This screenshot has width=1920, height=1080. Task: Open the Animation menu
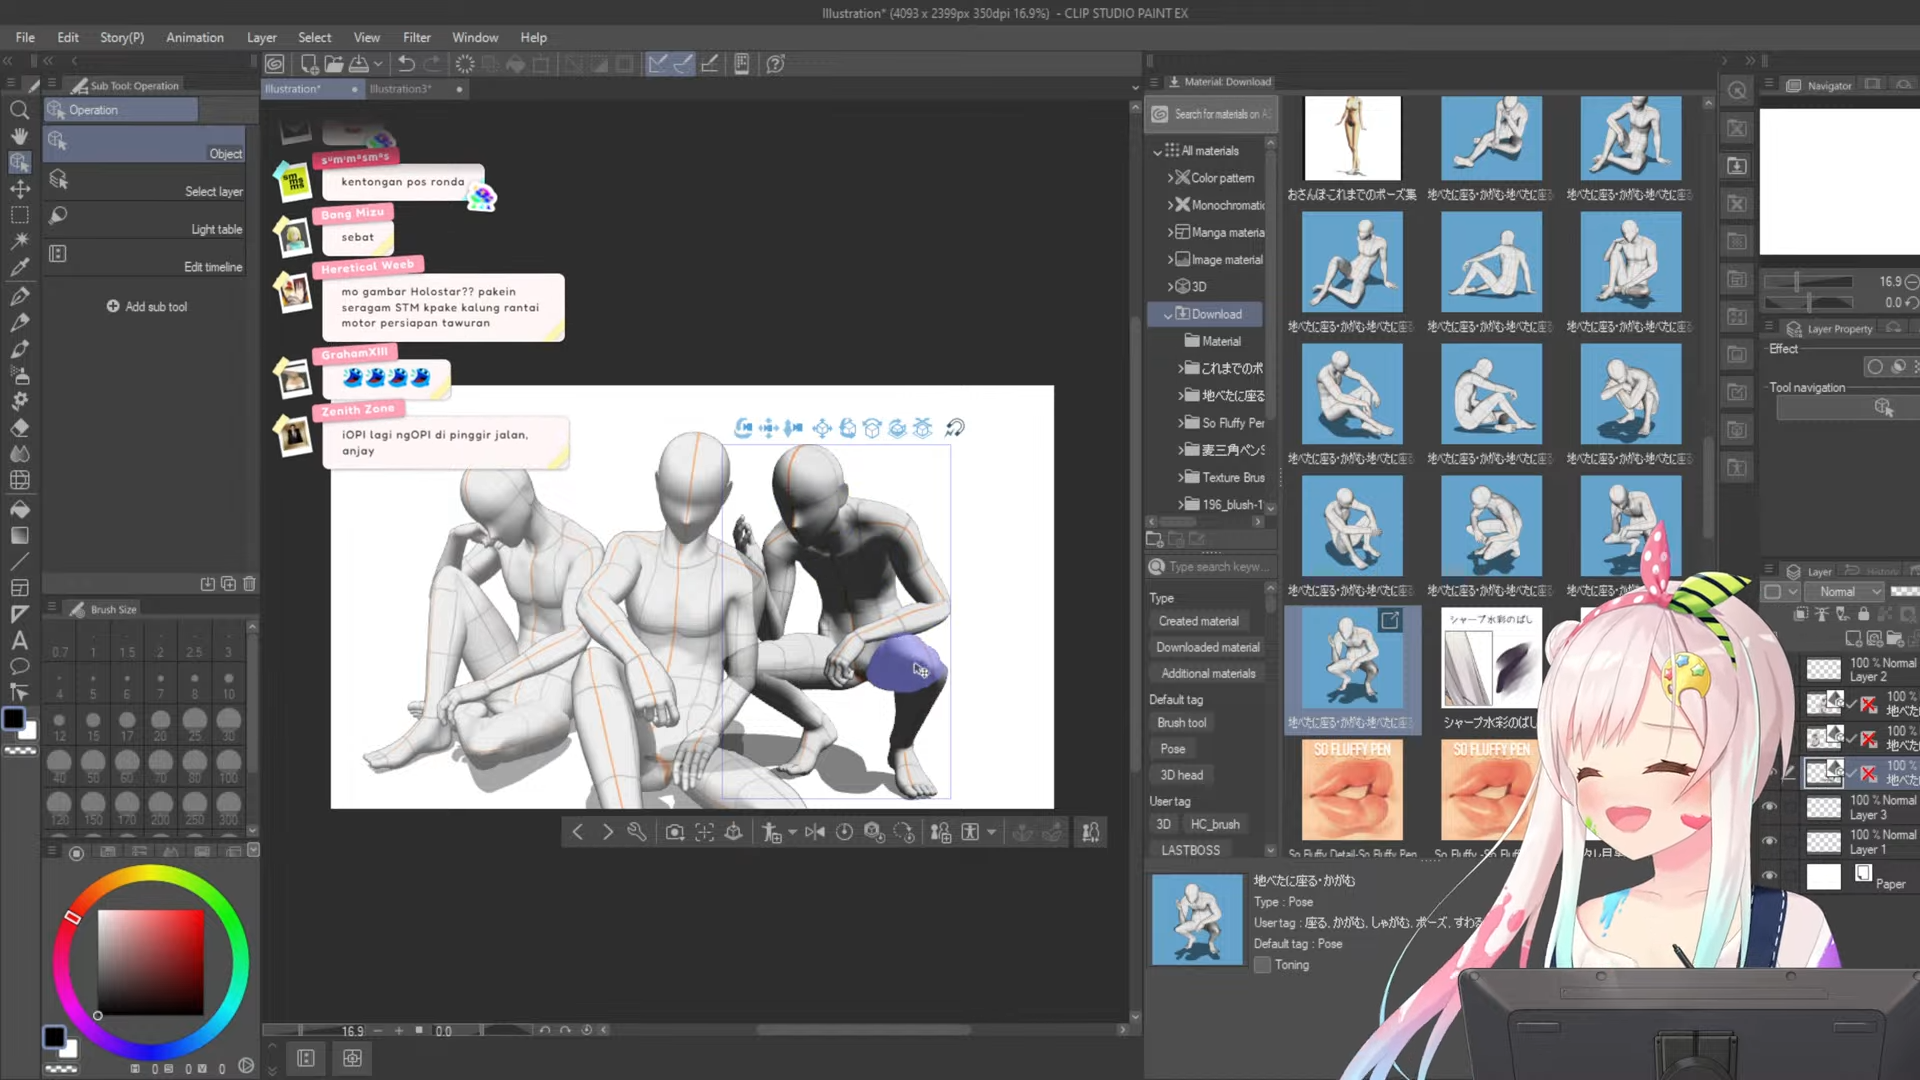tap(194, 37)
